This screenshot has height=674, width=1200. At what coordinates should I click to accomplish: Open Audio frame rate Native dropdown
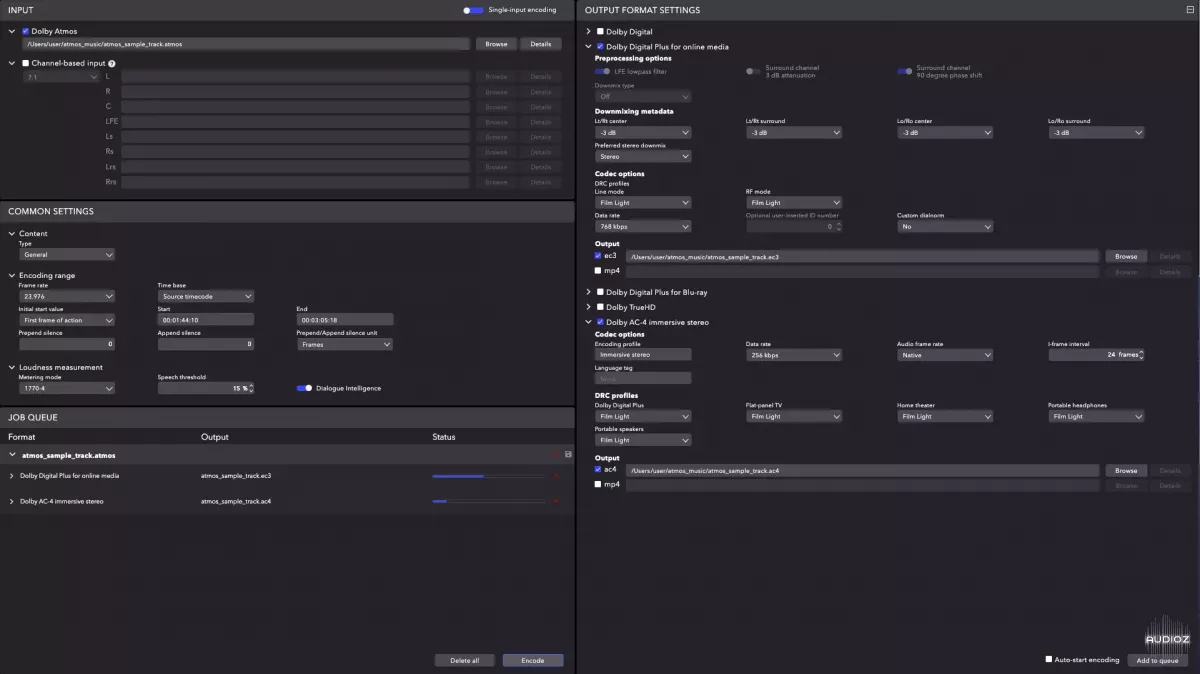pos(945,355)
